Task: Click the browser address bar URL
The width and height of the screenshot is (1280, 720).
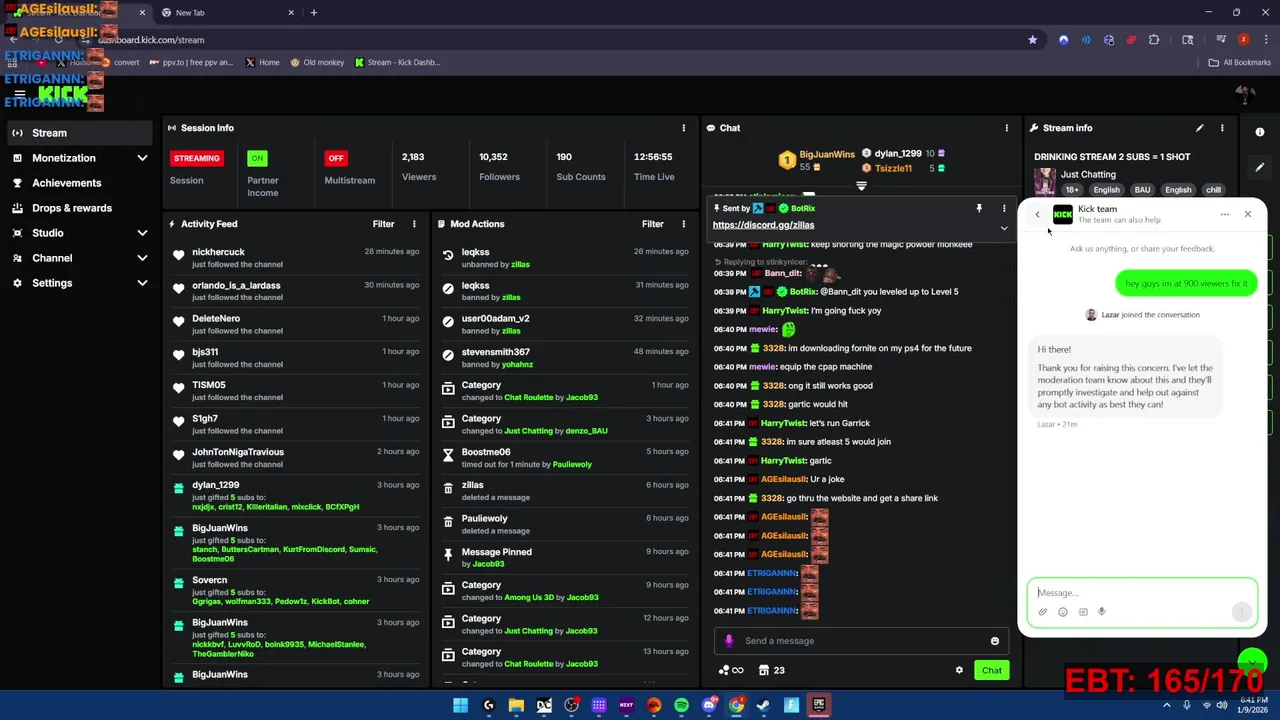Action: click(x=154, y=40)
